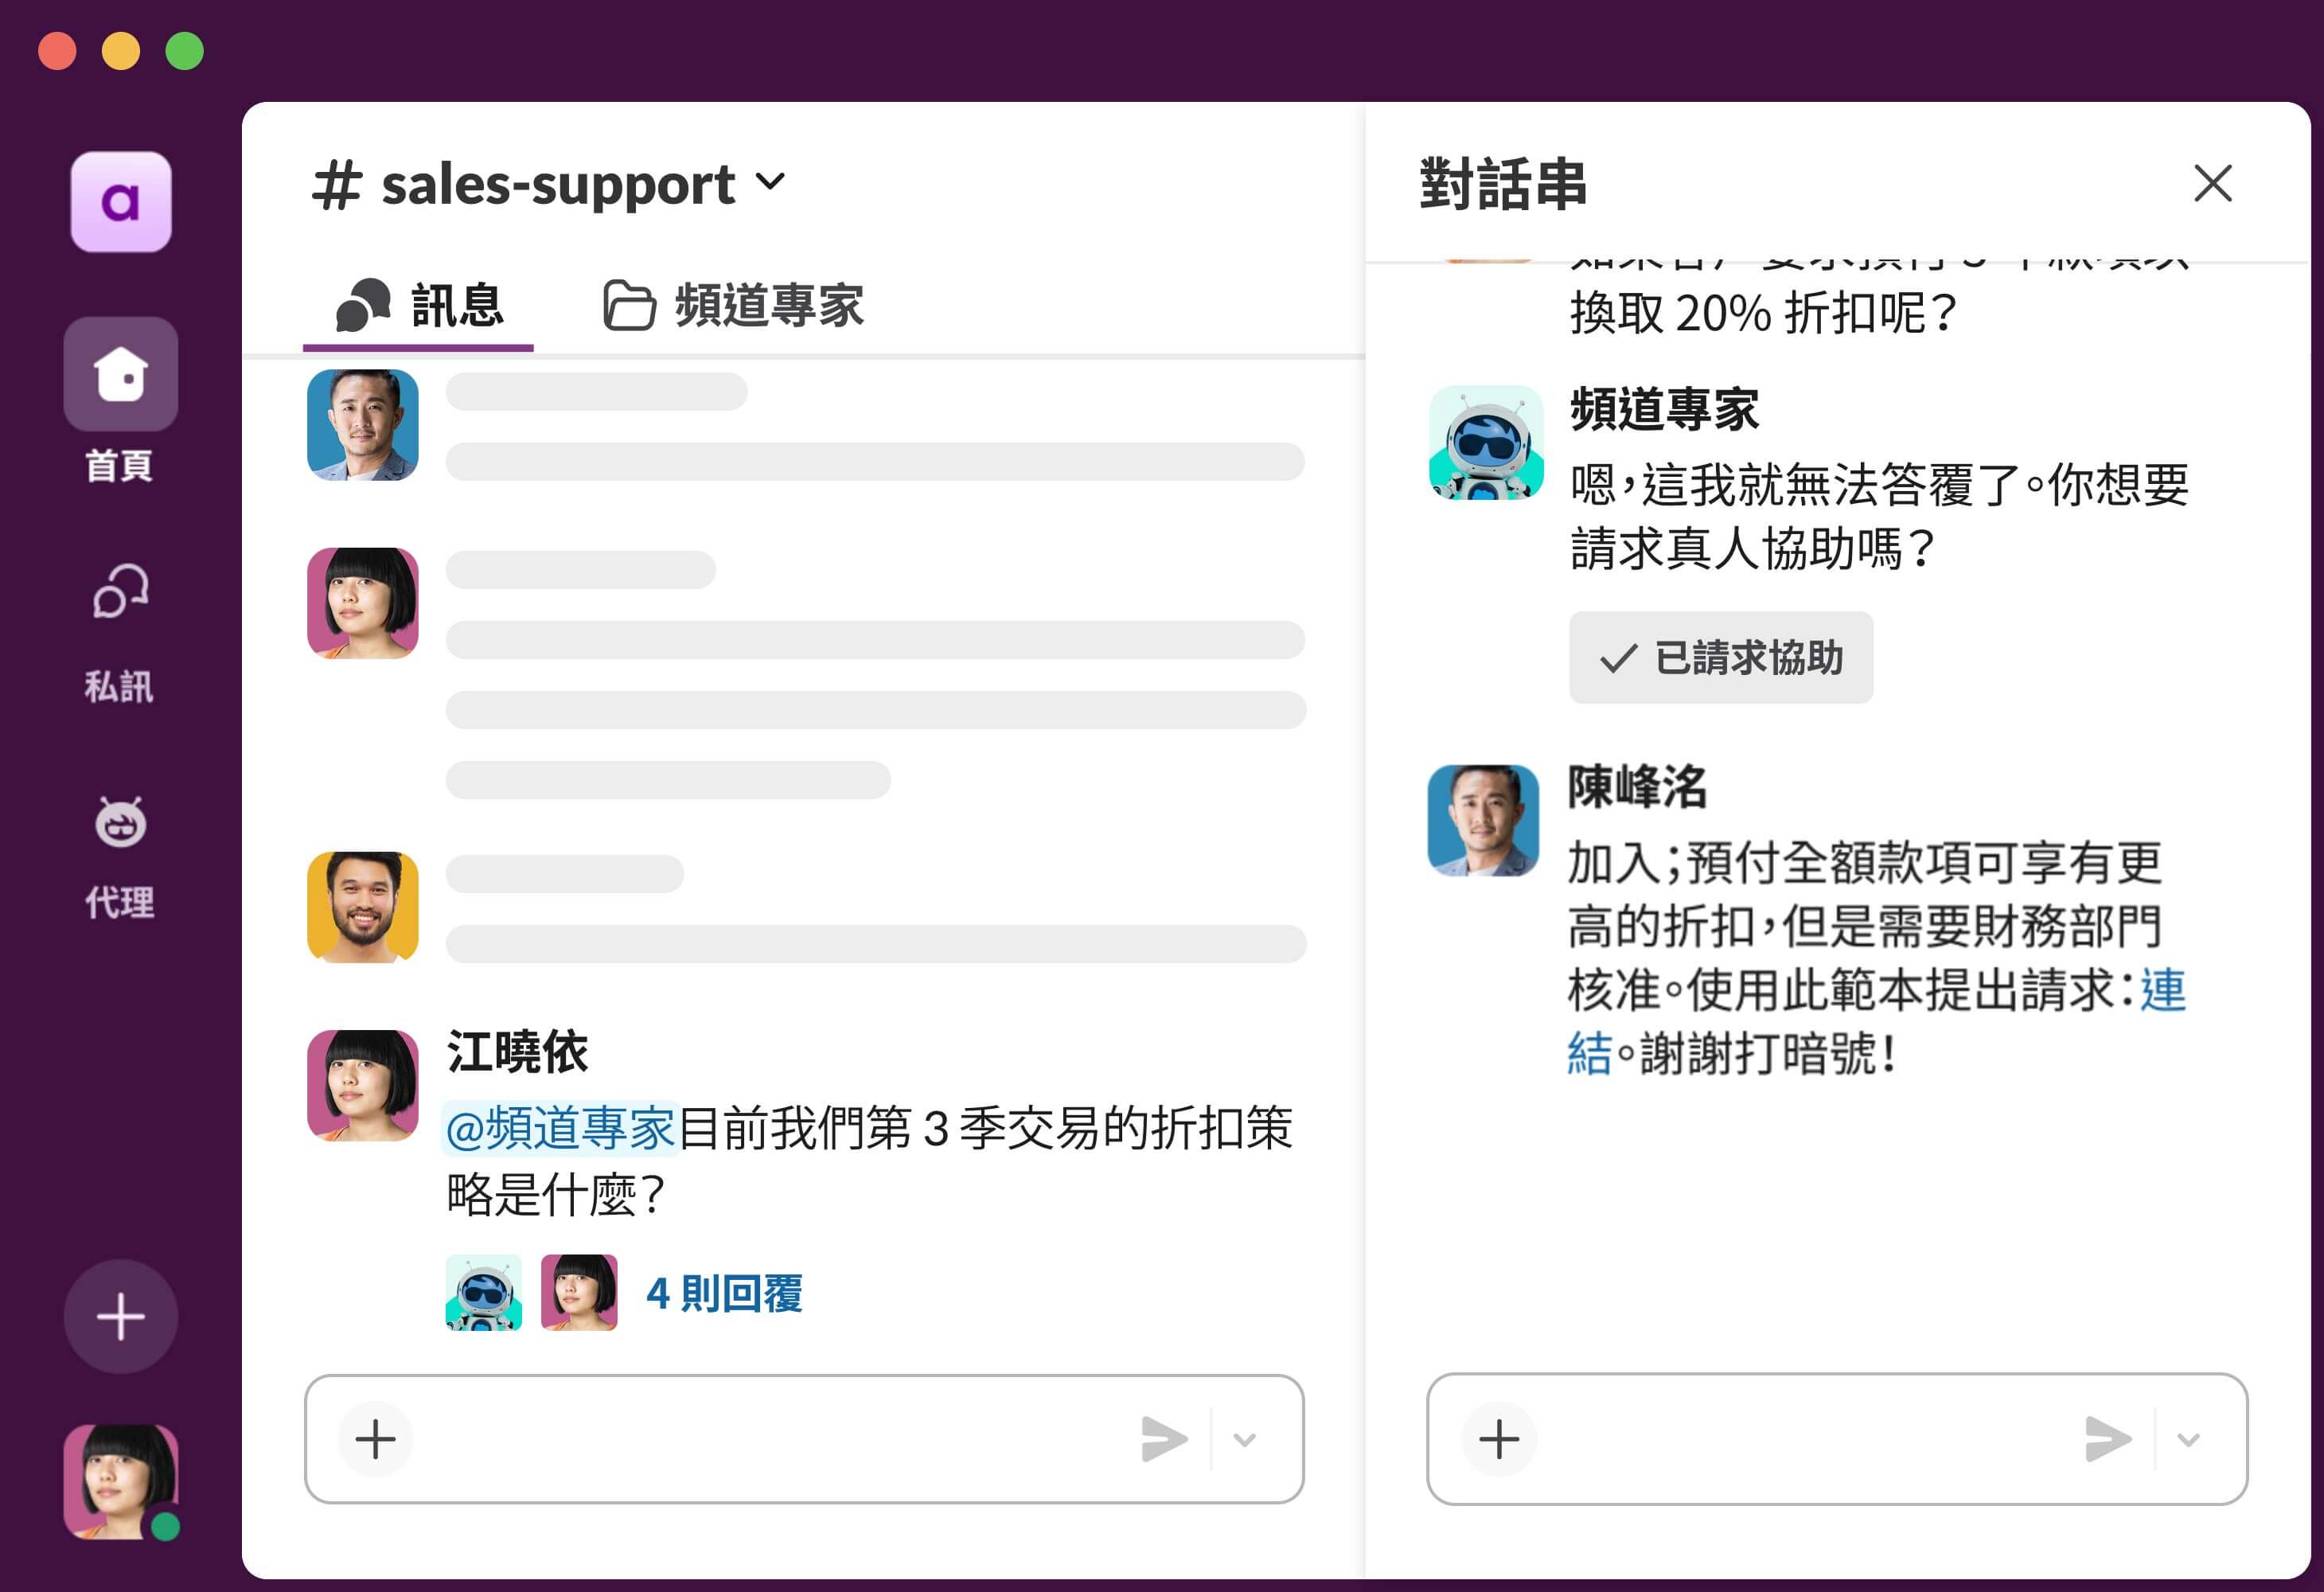Select the 訊息 messages tab
Image resolution: width=2324 pixels, height=1592 pixels.
[419, 307]
